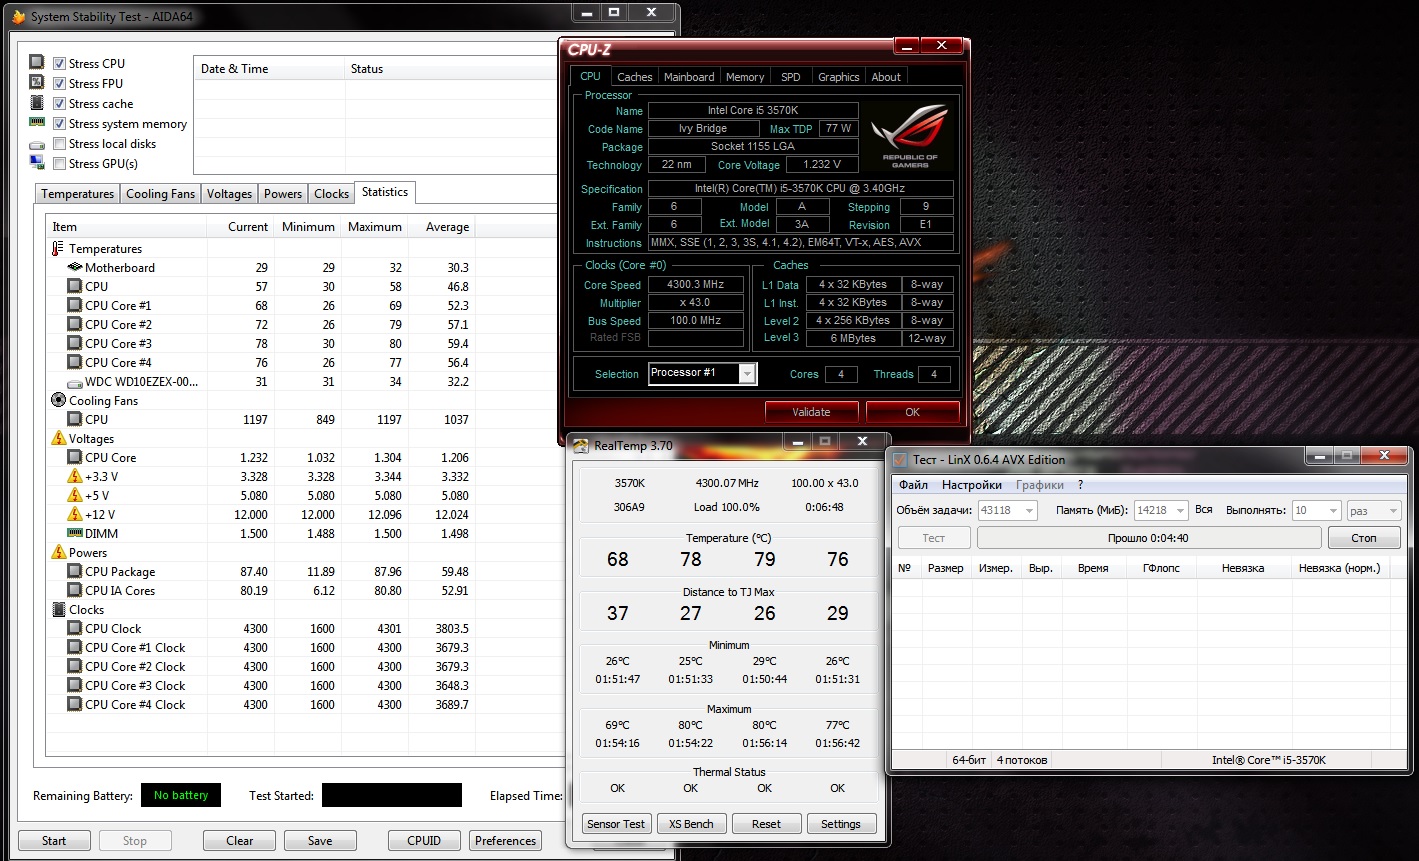Click the green RAM icon for system memory
The height and width of the screenshot is (861, 1419).
click(37, 122)
